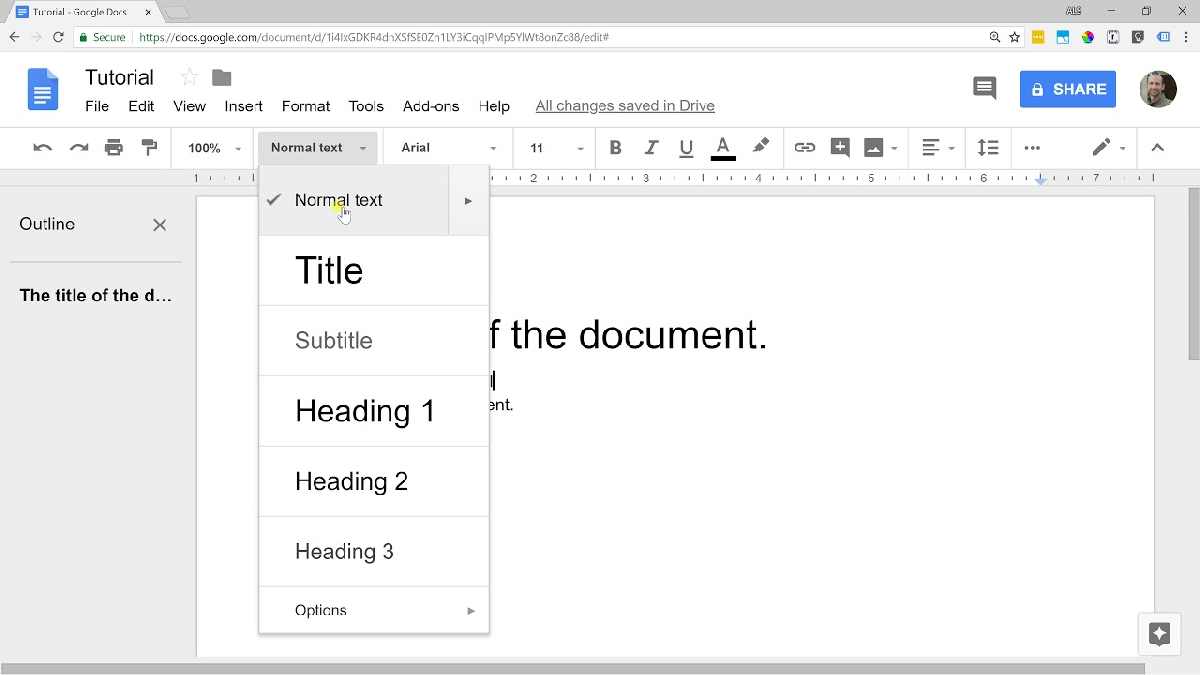Open the comments history icon
1200x675 pixels.
(x=985, y=88)
